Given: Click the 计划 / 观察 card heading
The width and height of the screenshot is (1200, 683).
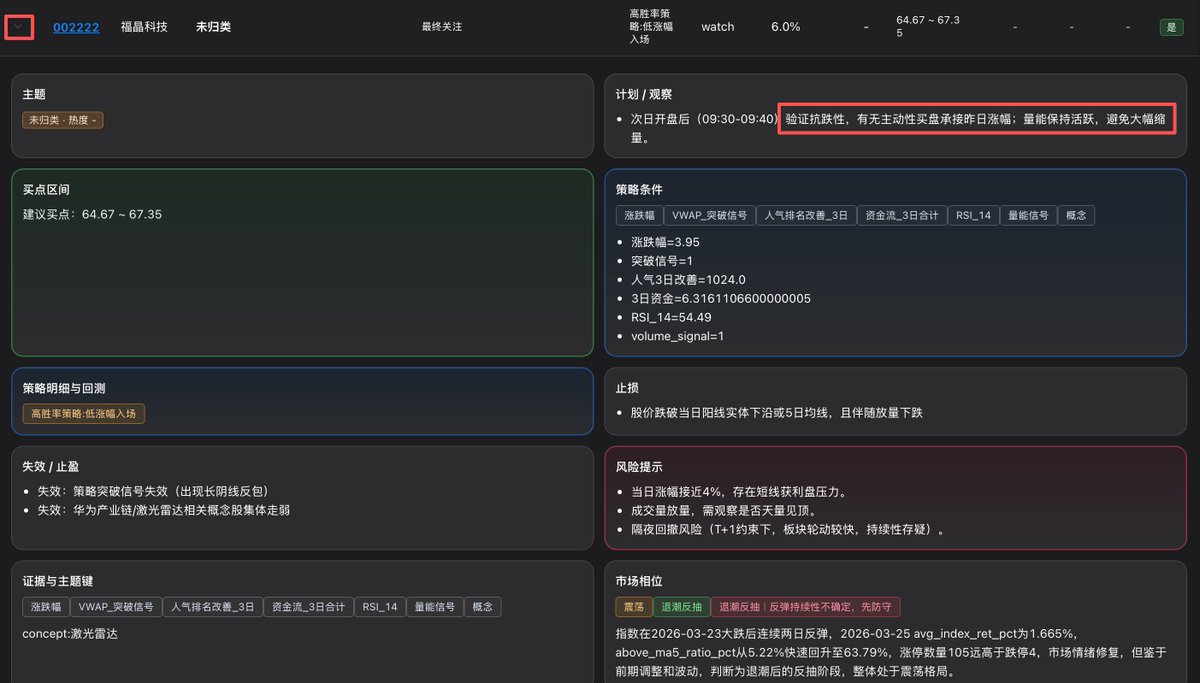Looking at the screenshot, I should (644, 94).
